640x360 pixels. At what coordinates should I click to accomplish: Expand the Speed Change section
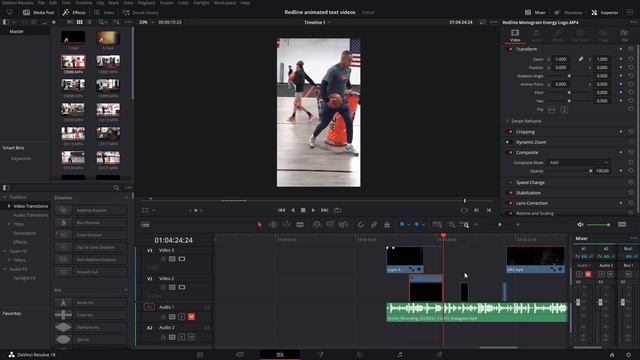coord(530,182)
